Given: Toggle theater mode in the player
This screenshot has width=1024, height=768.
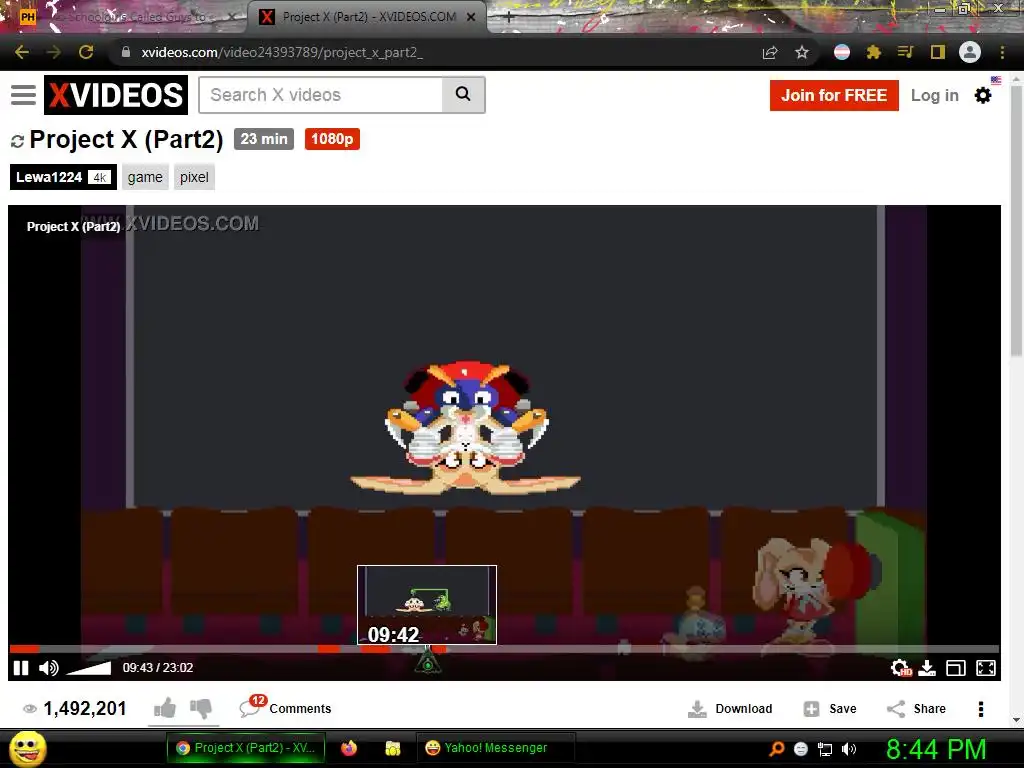Looking at the screenshot, I should [x=956, y=668].
